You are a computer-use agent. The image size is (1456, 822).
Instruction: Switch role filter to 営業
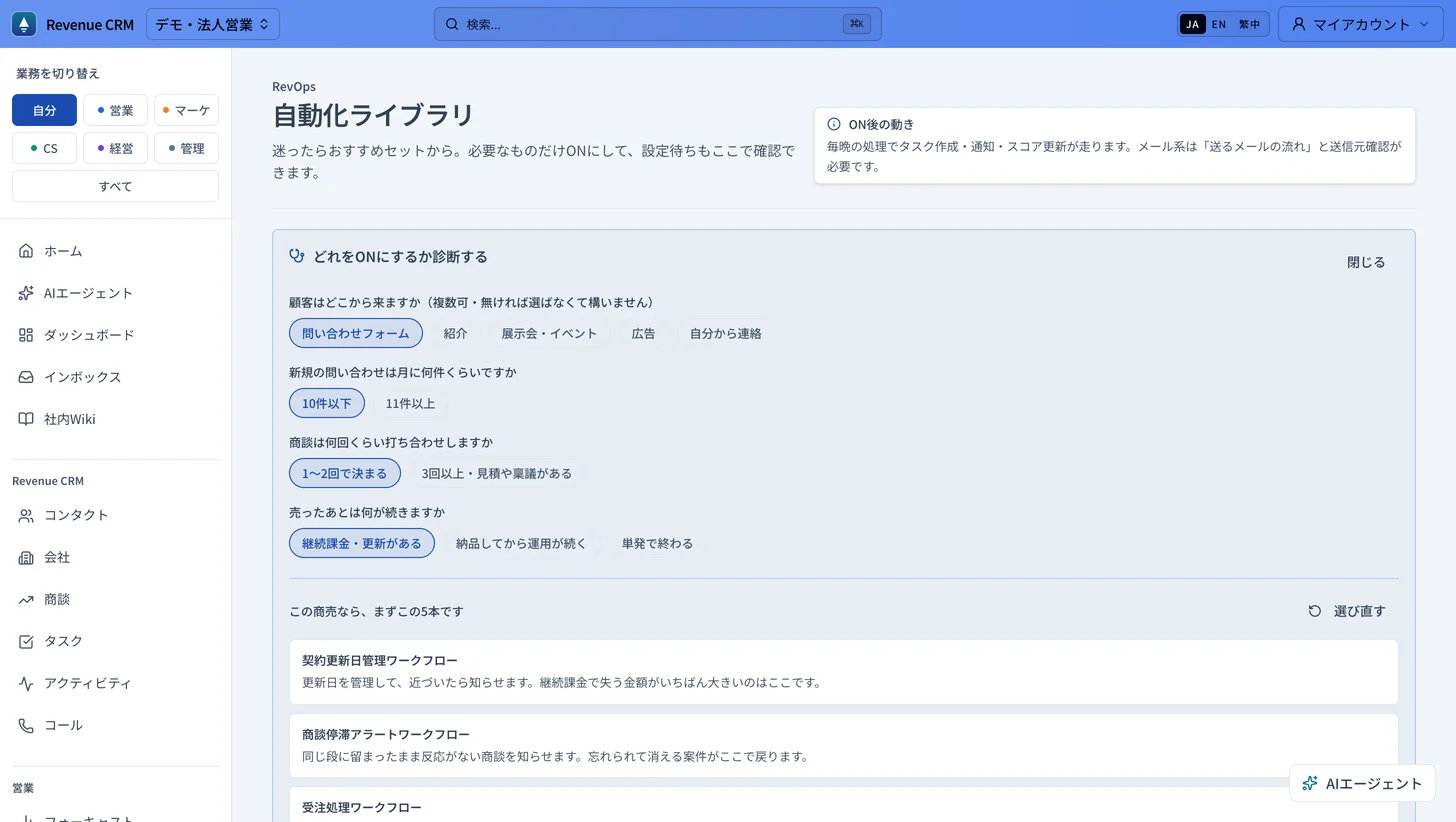click(115, 110)
